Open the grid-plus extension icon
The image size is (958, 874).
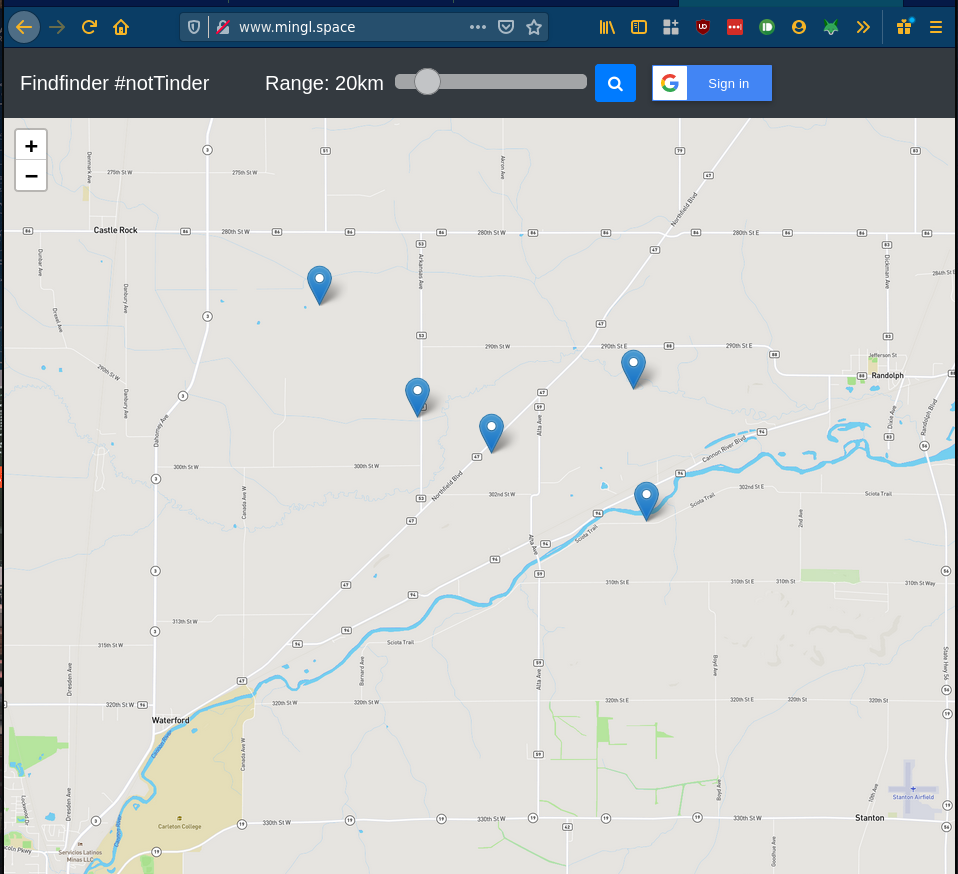[x=671, y=27]
